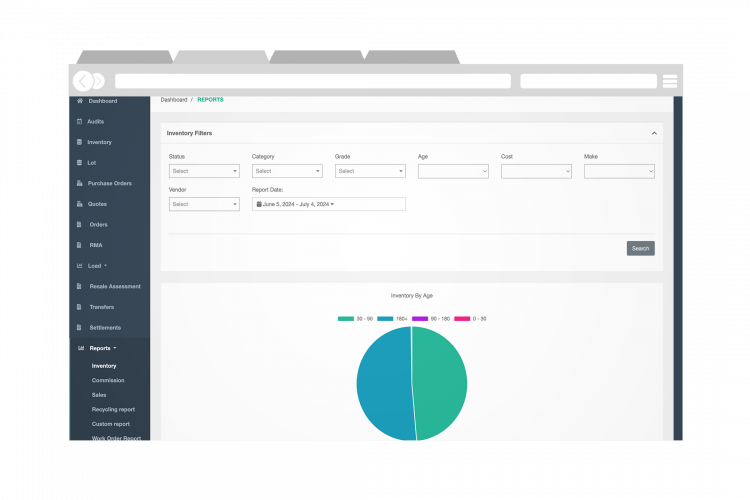Open the Report Date range picker
The width and height of the screenshot is (750, 500).
click(x=329, y=204)
